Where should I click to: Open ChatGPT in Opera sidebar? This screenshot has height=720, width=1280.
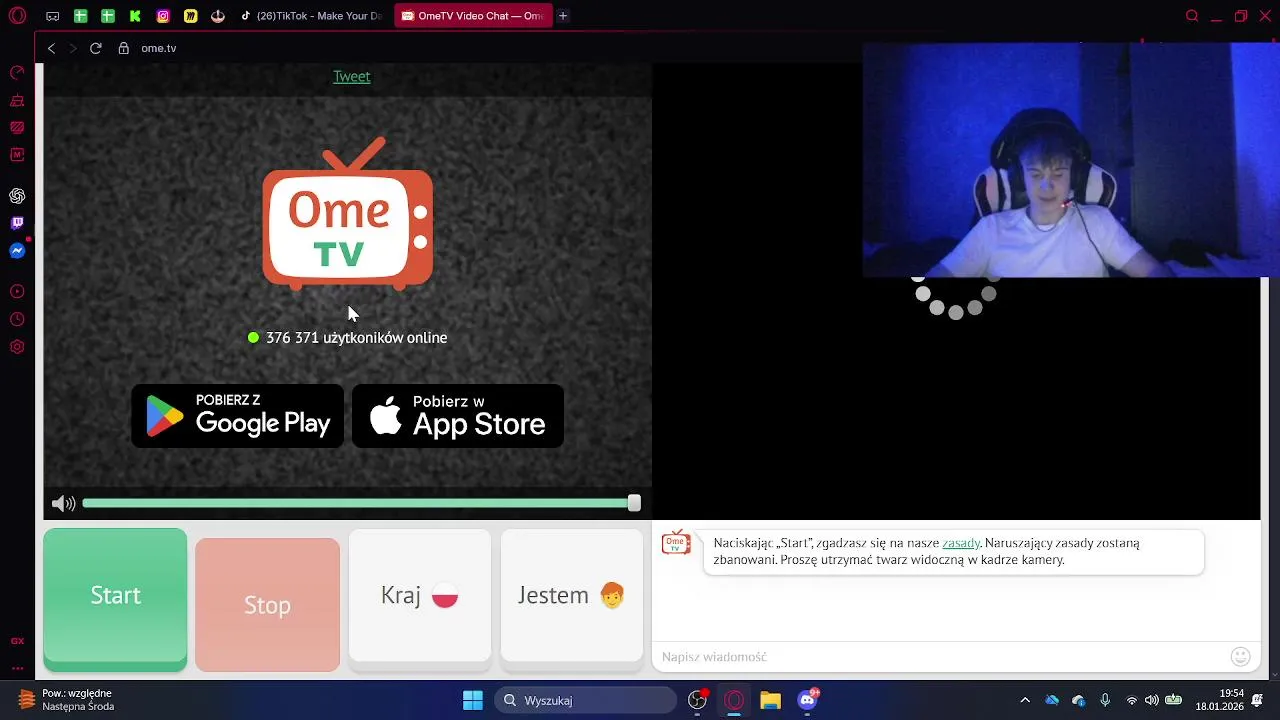click(17, 196)
